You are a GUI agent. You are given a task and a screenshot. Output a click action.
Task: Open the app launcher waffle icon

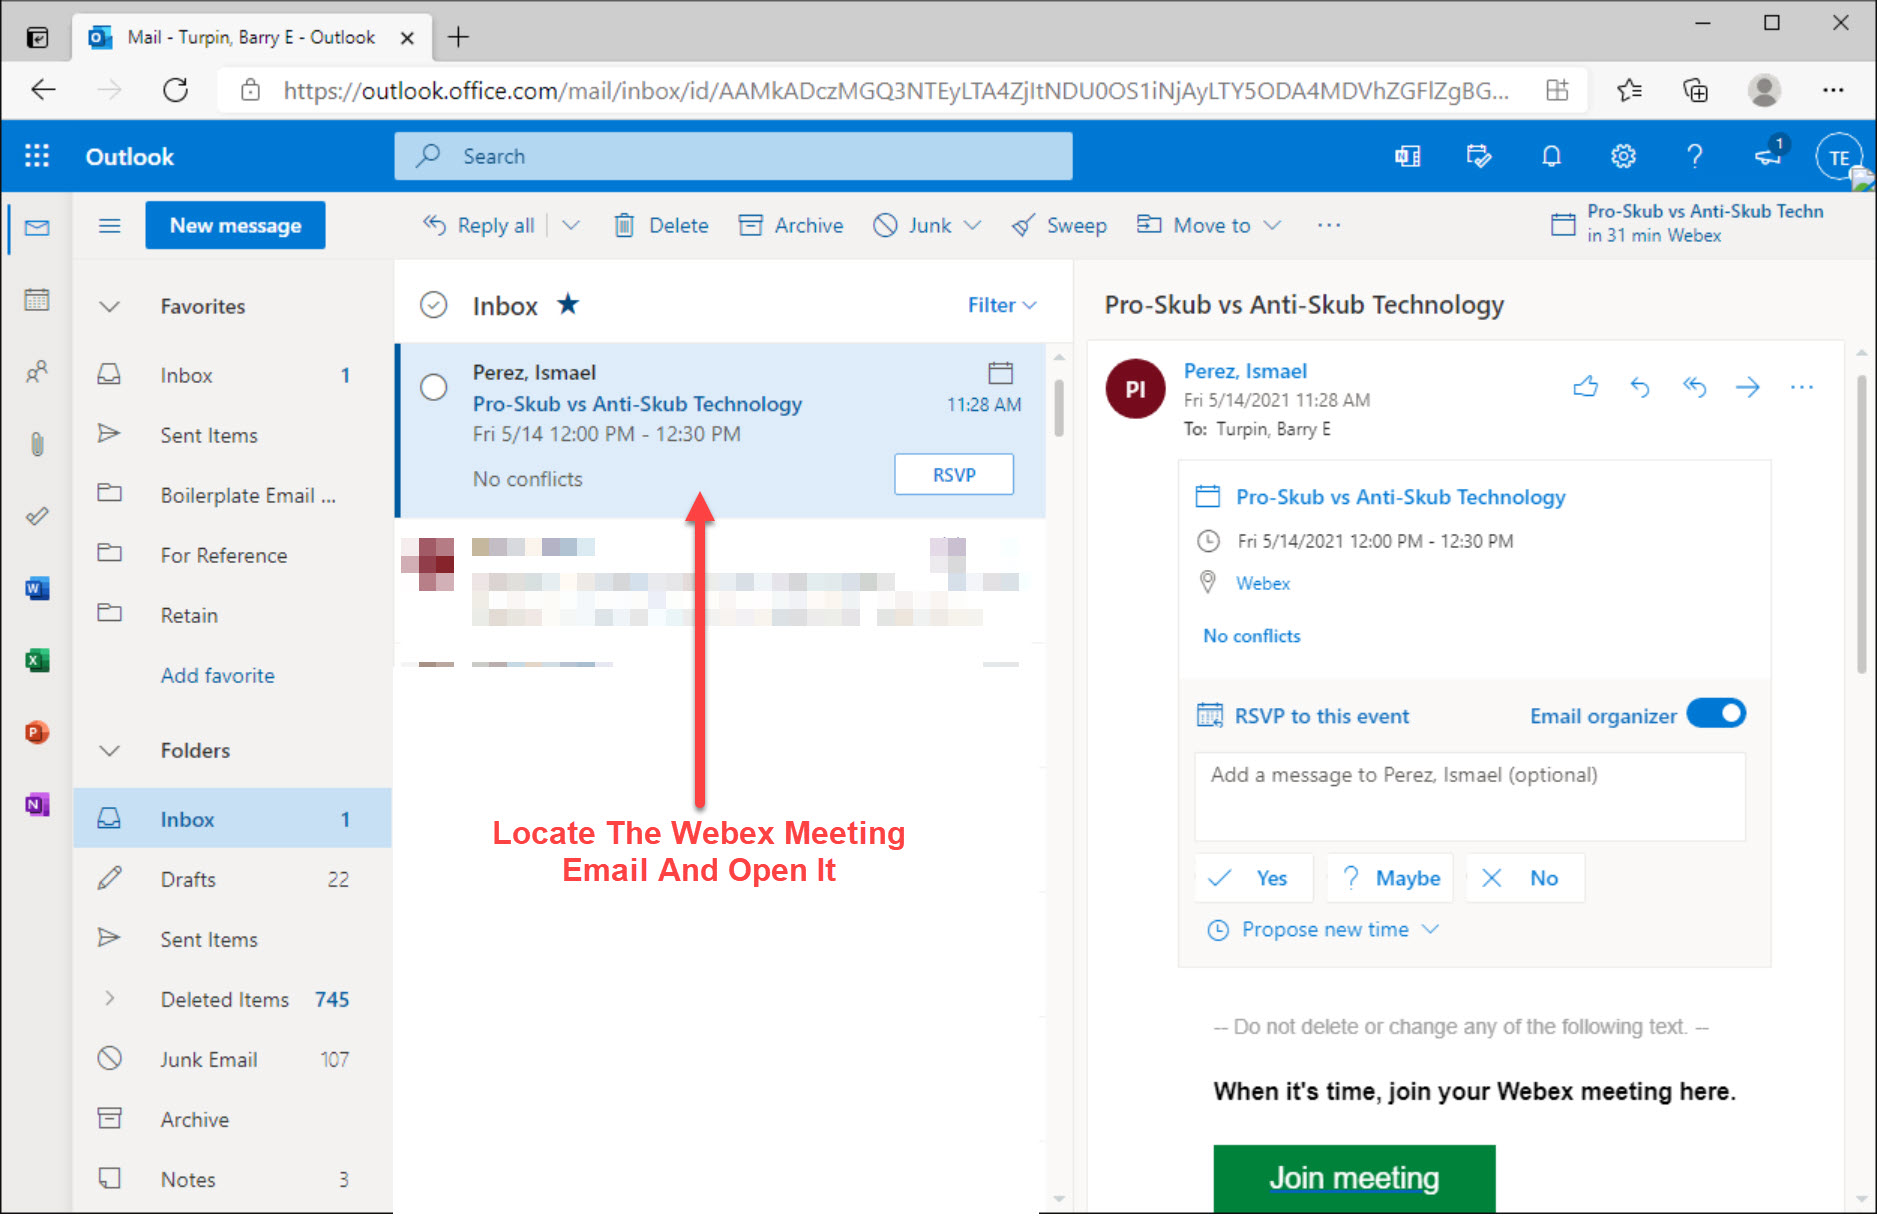pyautogui.click(x=37, y=156)
